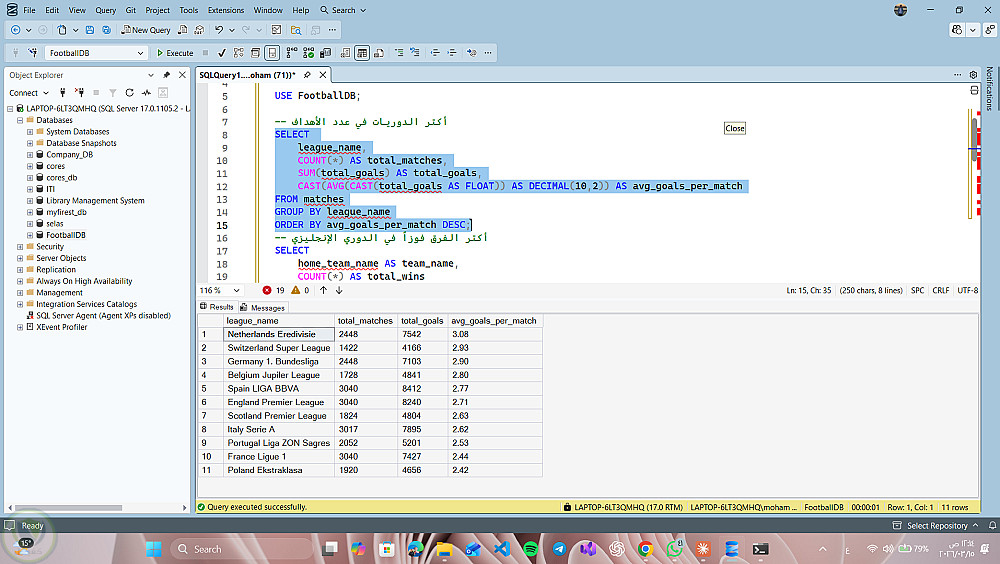This screenshot has width=1000, height=564.
Task: Click the Save file icon
Action: pyautogui.click(x=91, y=30)
